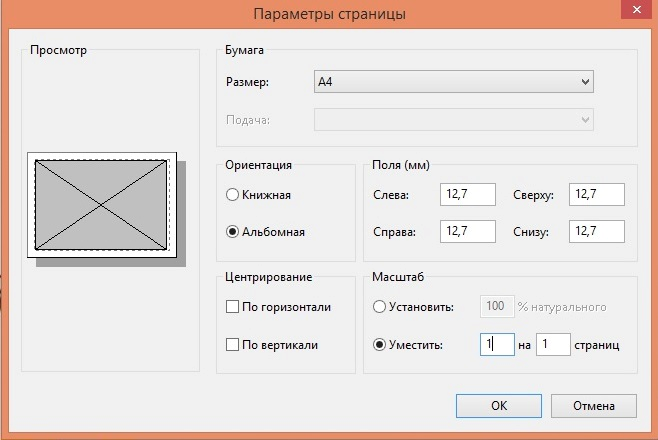Select Книжная portrait orientation

(x=233, y=195)
